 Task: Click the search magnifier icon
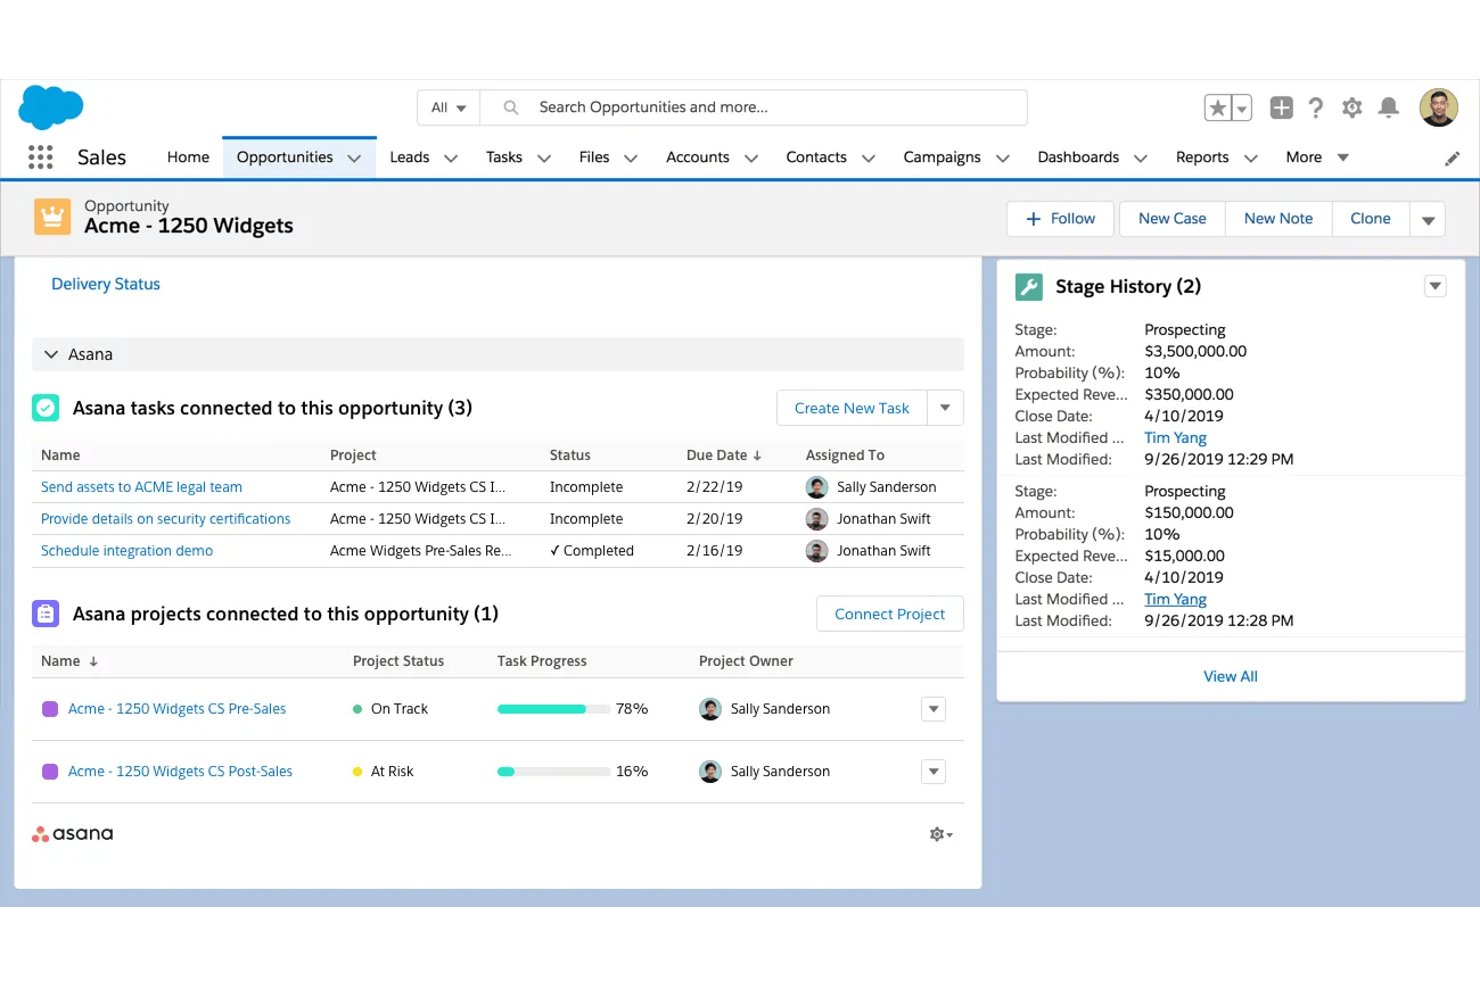coord(510,107)
